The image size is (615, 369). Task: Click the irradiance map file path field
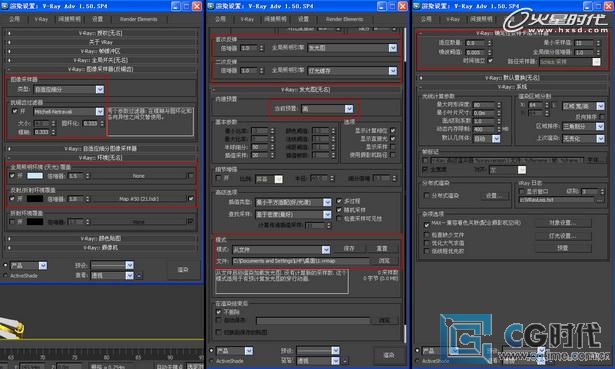300,261
